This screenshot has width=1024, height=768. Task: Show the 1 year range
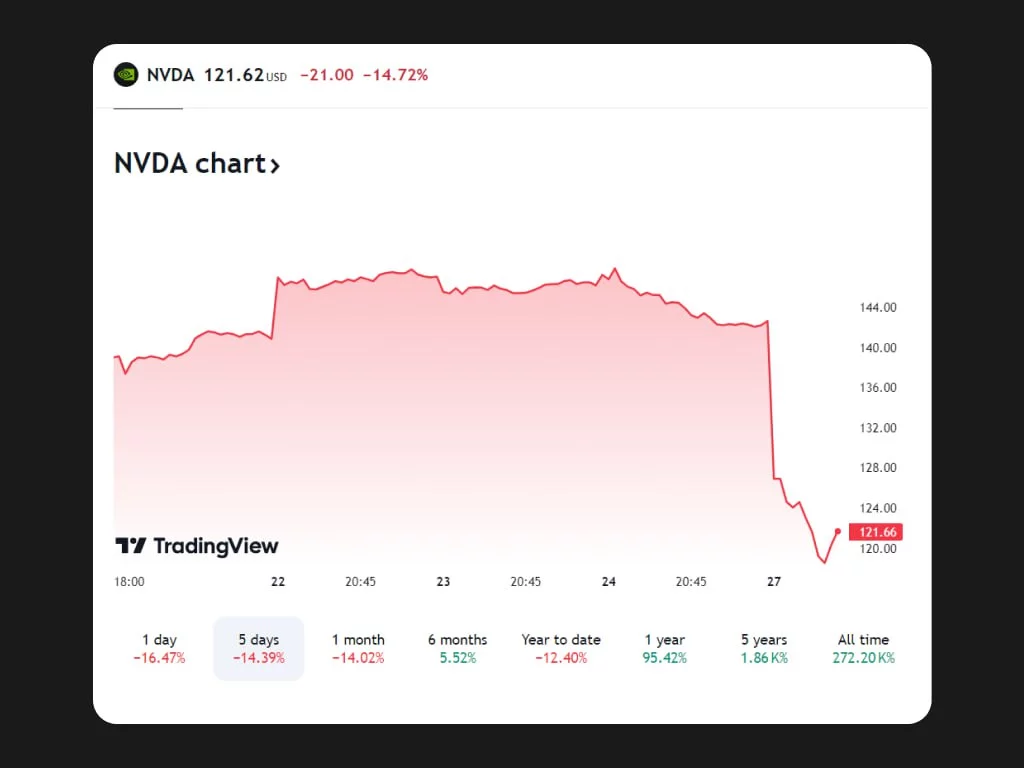665,648
